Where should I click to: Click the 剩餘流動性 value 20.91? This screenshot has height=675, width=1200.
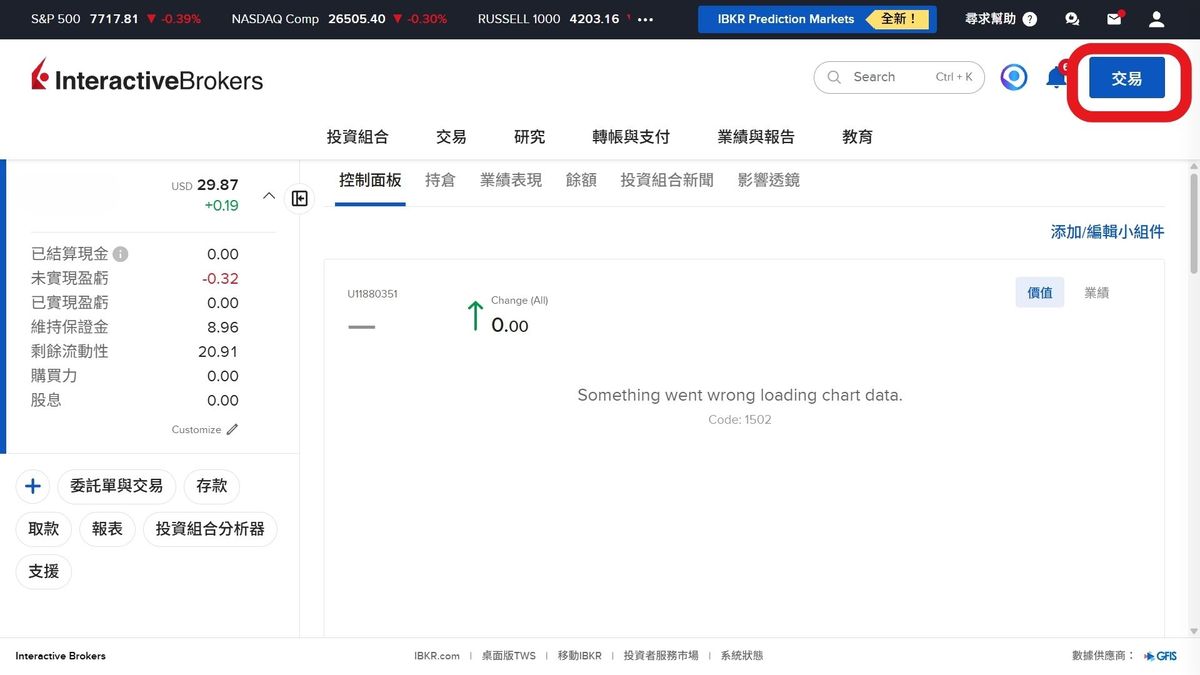pos(218,352)
